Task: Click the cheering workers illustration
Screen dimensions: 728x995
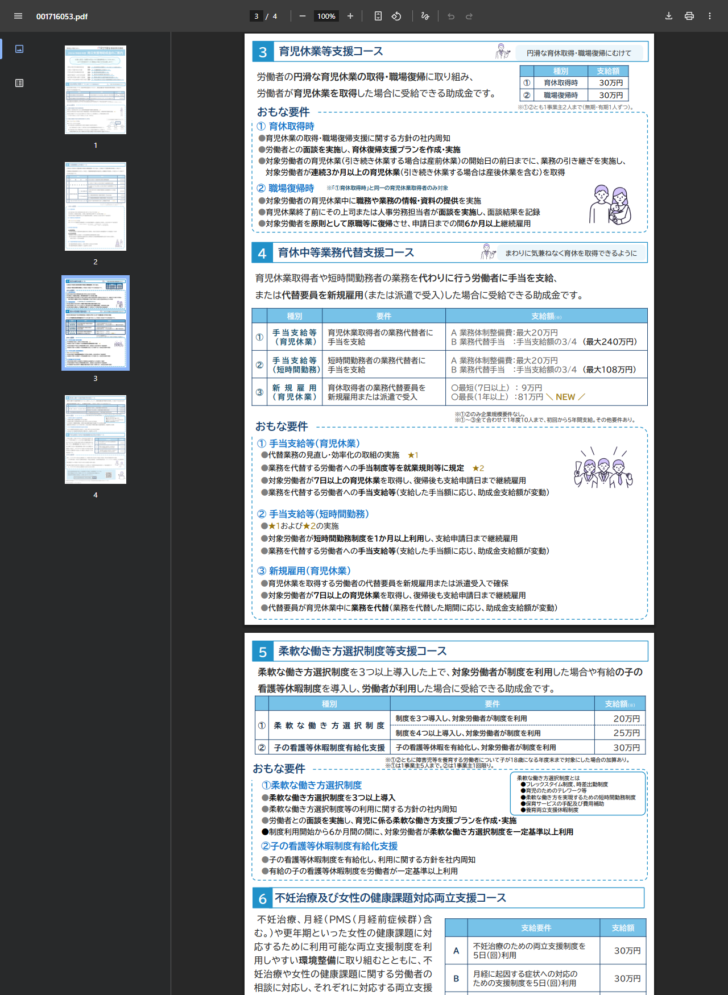Action: [604, 467]
